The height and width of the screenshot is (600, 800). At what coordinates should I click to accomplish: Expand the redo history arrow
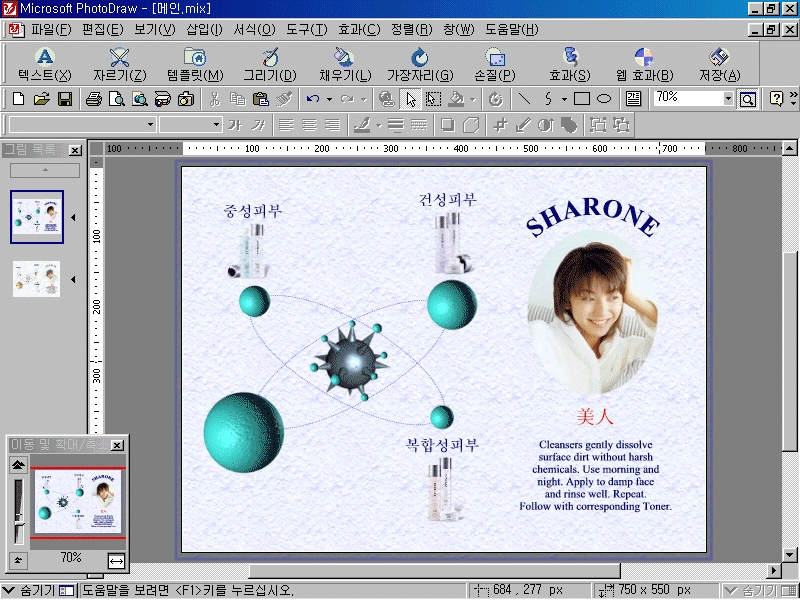point(364,99)
